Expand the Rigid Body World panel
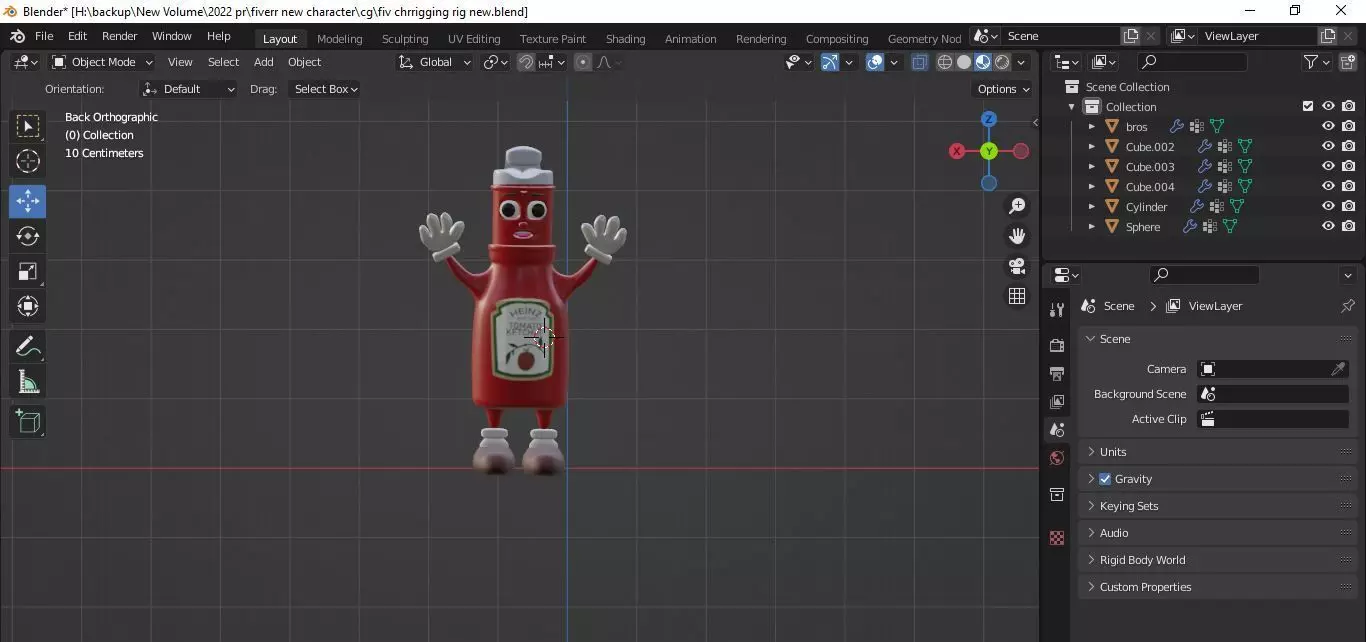 click(x=1216, y=560)
